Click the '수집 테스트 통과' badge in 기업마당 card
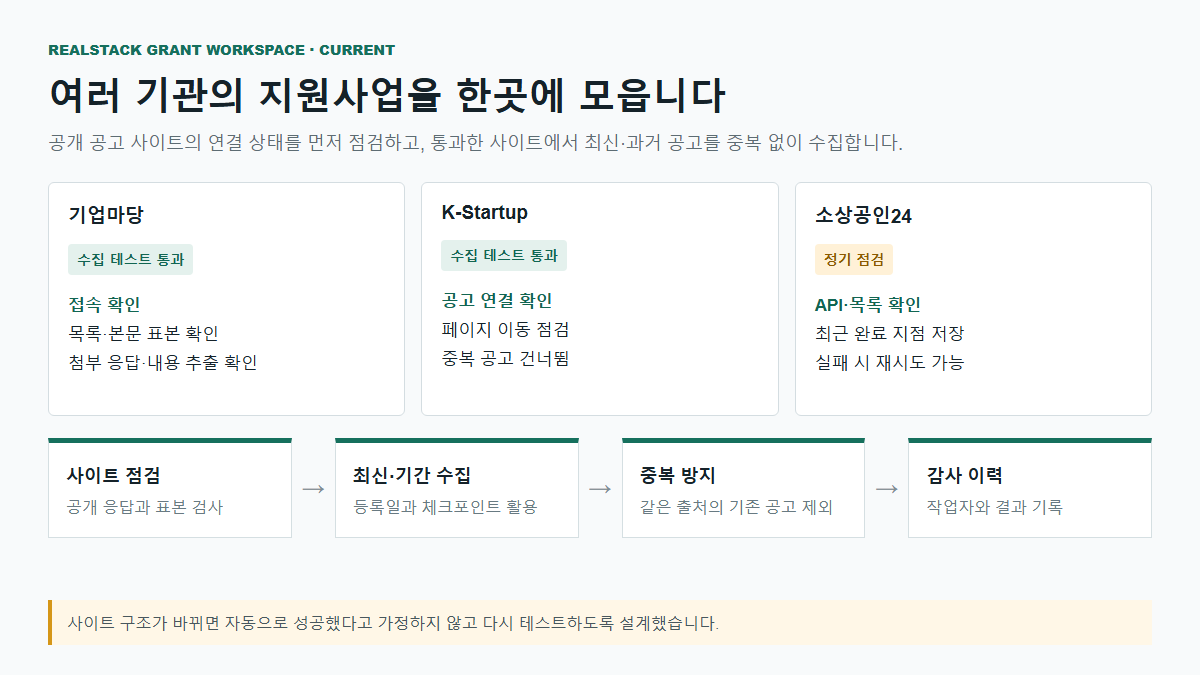 pyautogui.click(x=131, y=260)
